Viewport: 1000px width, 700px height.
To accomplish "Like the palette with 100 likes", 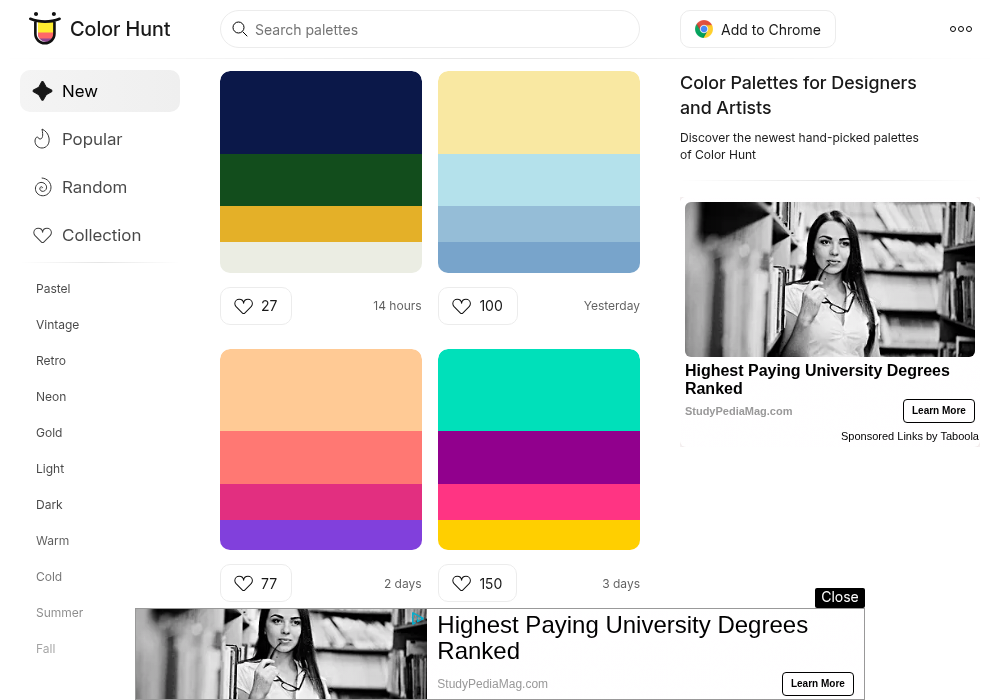I will (478, 306).
